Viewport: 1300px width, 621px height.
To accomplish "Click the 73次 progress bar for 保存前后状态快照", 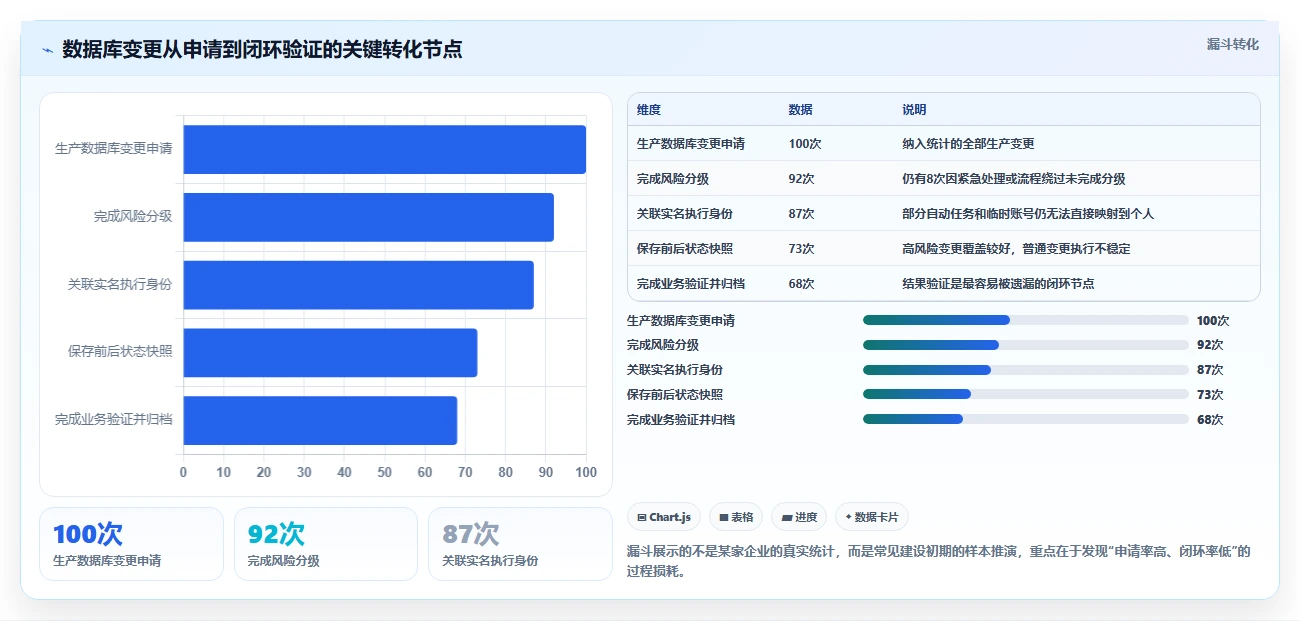I will click(x=1025, y=395).
